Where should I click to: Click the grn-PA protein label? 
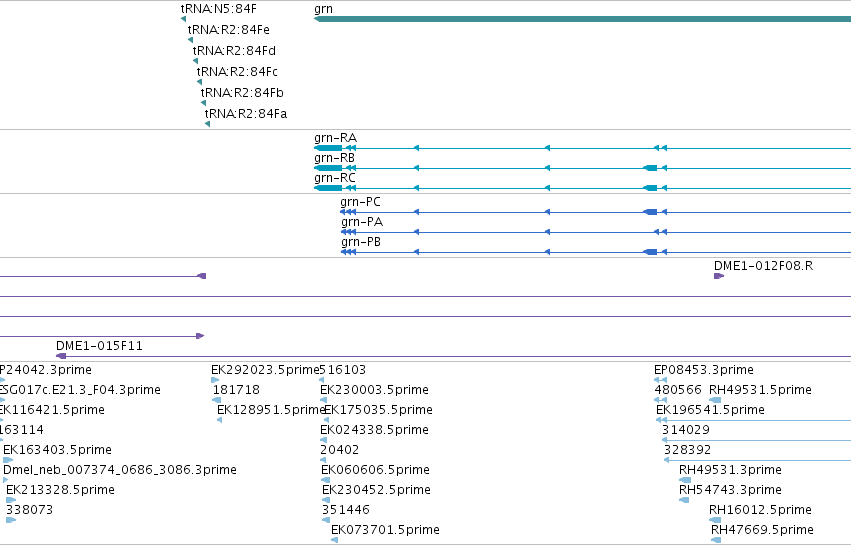[x=362, y=222]
